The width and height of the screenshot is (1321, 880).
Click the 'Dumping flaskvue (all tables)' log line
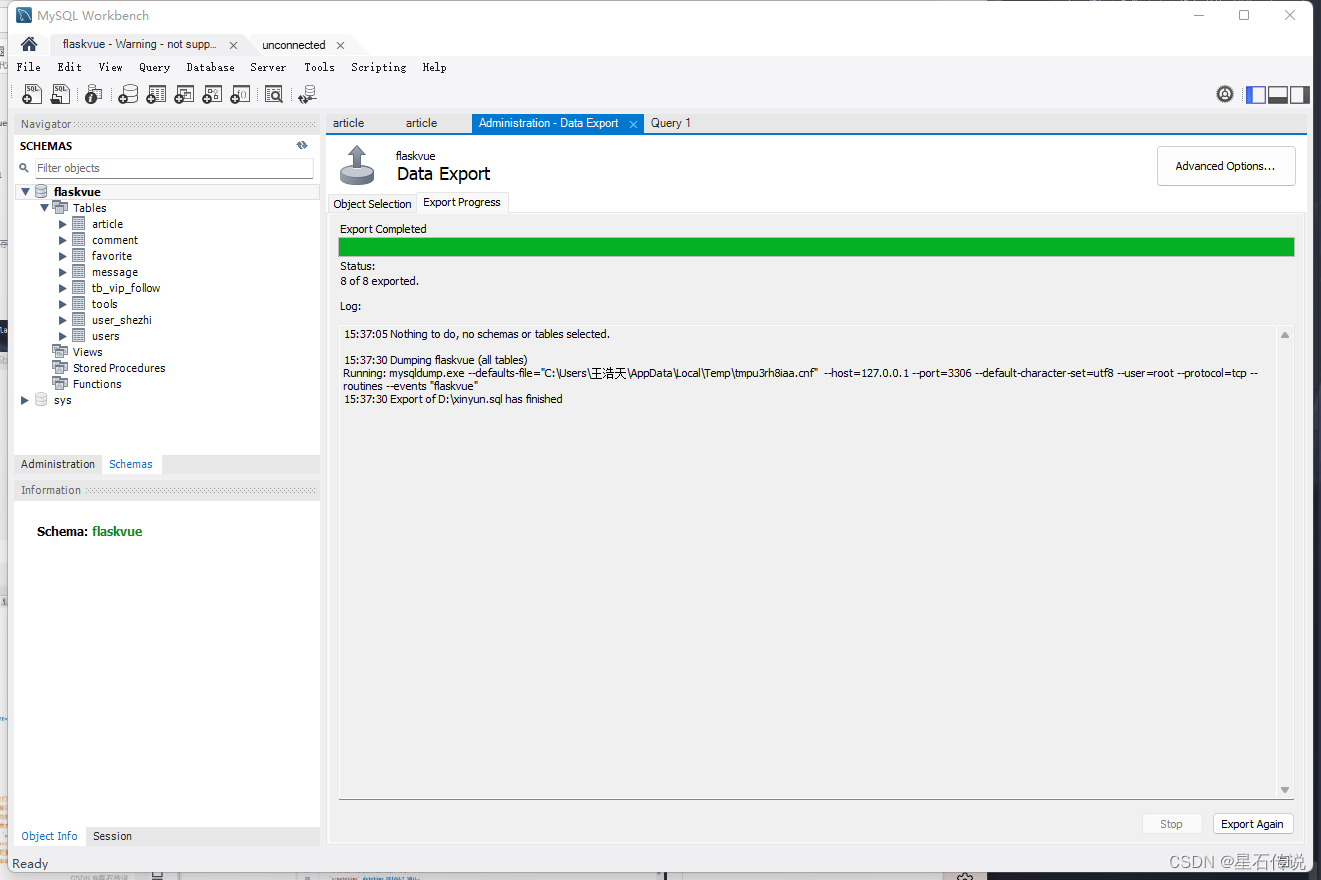point(435,360)
